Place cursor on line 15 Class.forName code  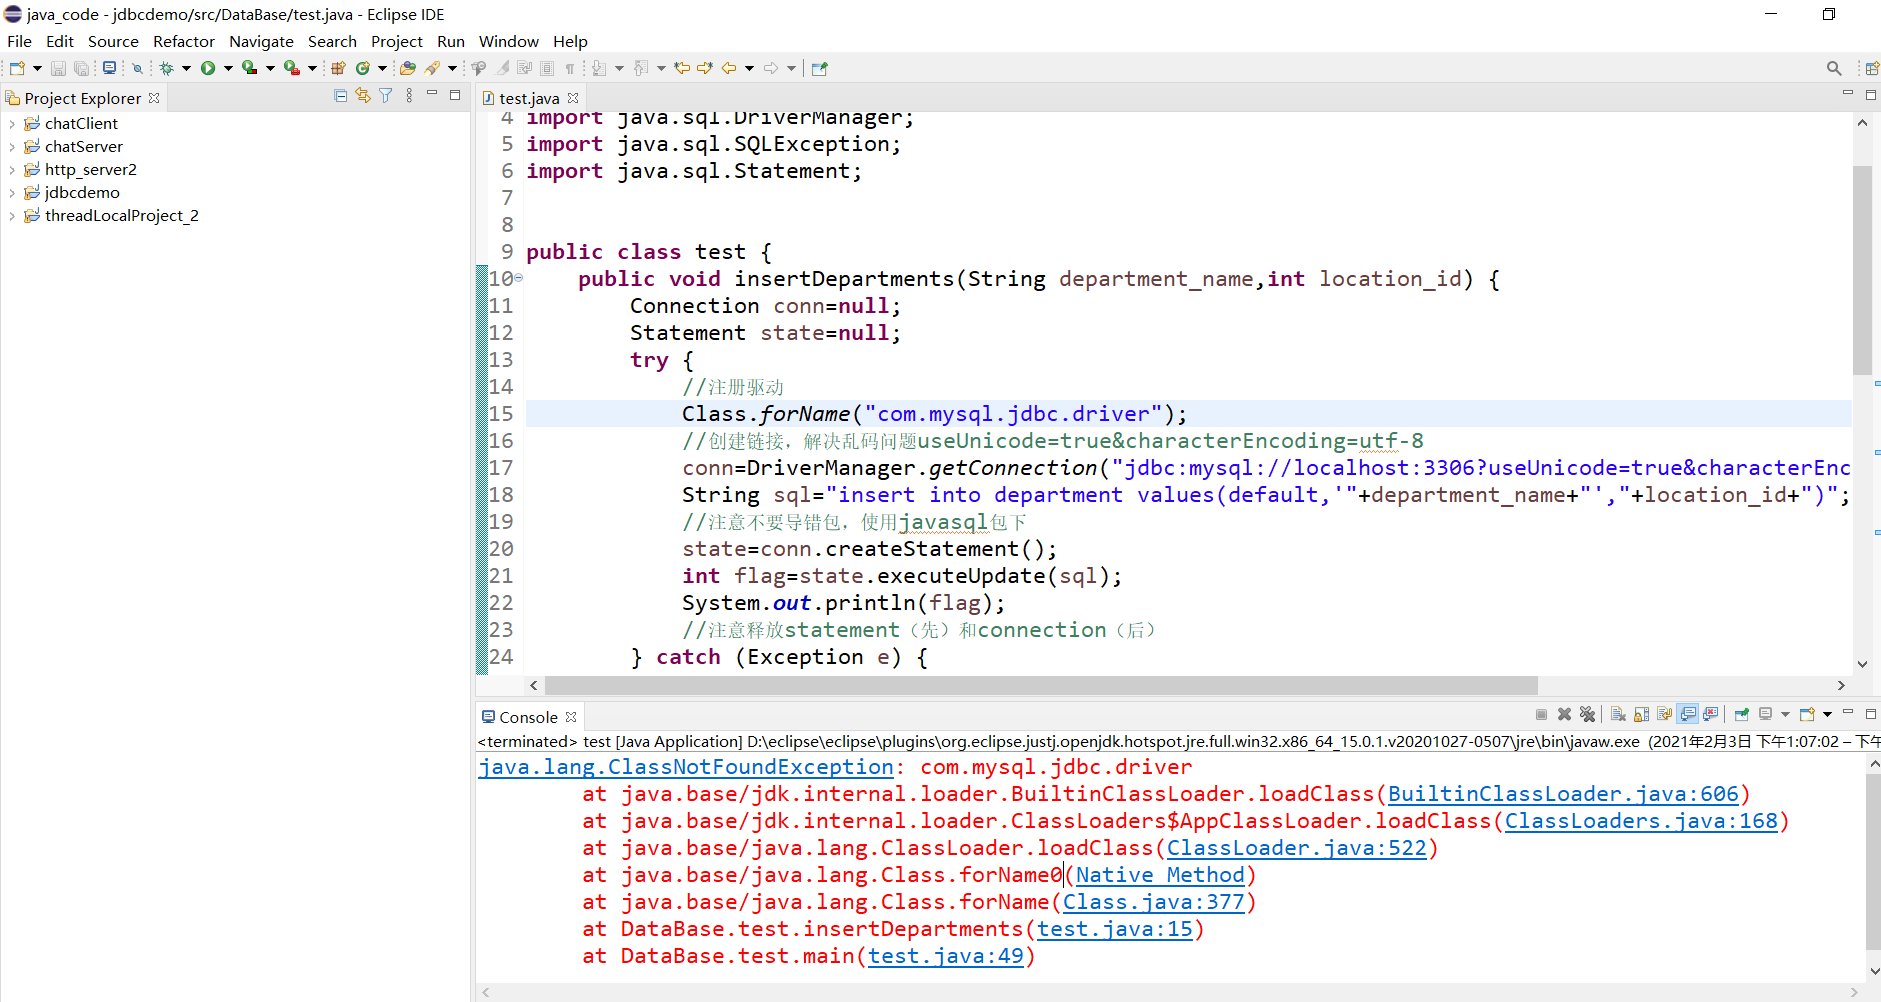pyautogui.click(x=934, y=414)
